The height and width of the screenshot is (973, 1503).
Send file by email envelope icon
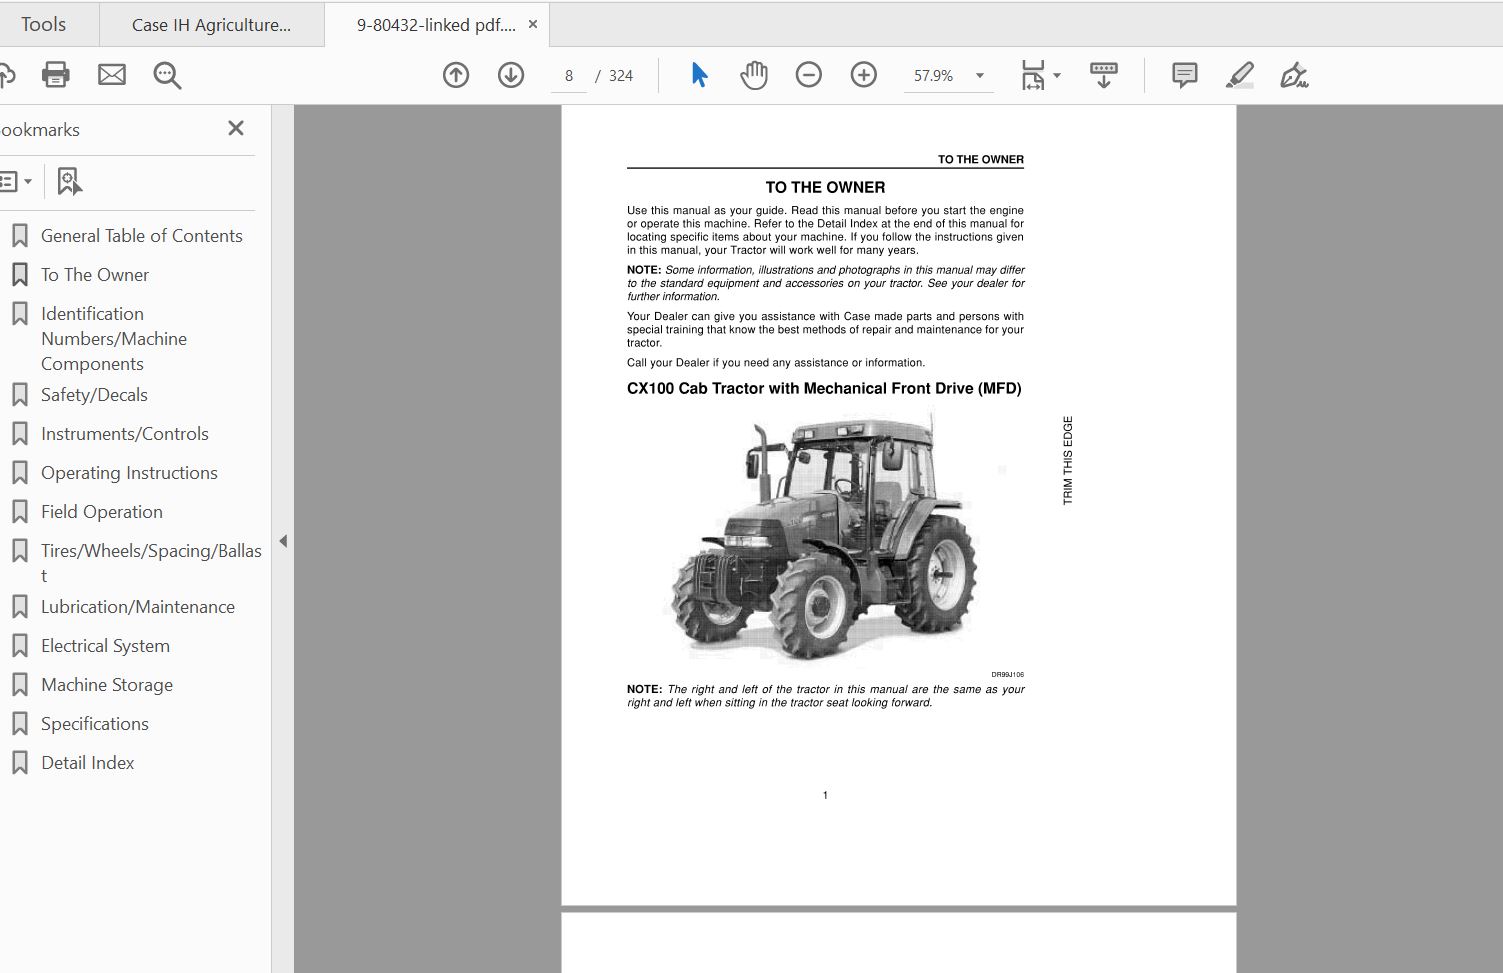112,75
